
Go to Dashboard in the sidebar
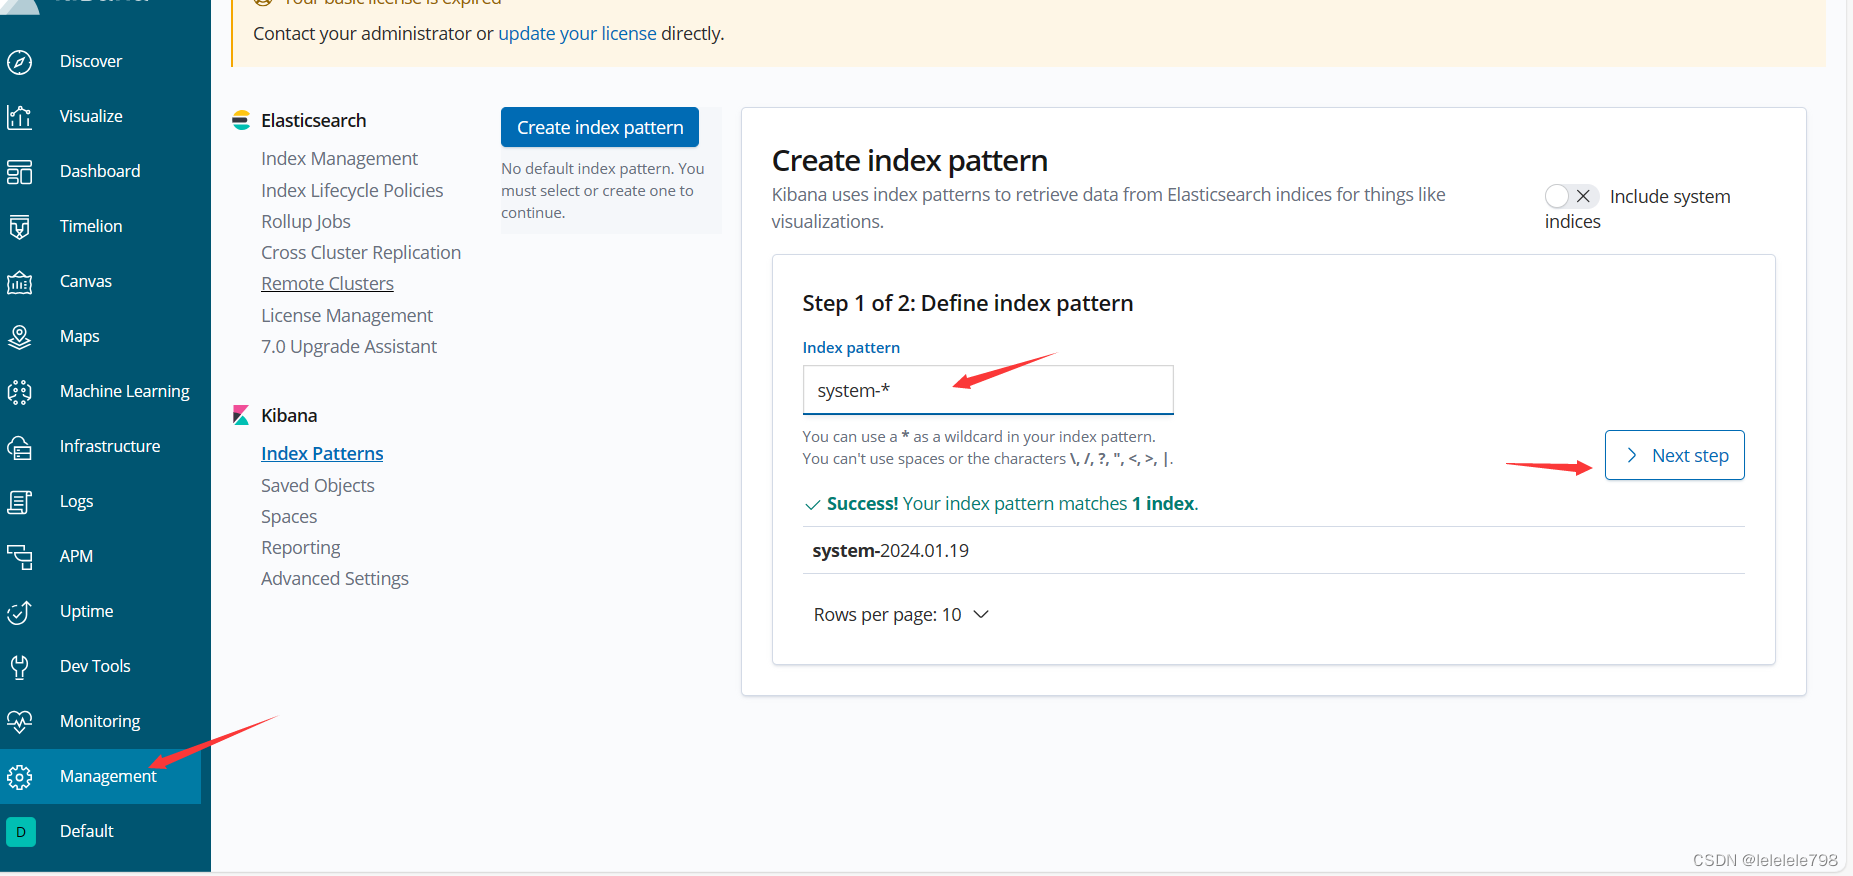pyautogui.click(x=100, y=171)
